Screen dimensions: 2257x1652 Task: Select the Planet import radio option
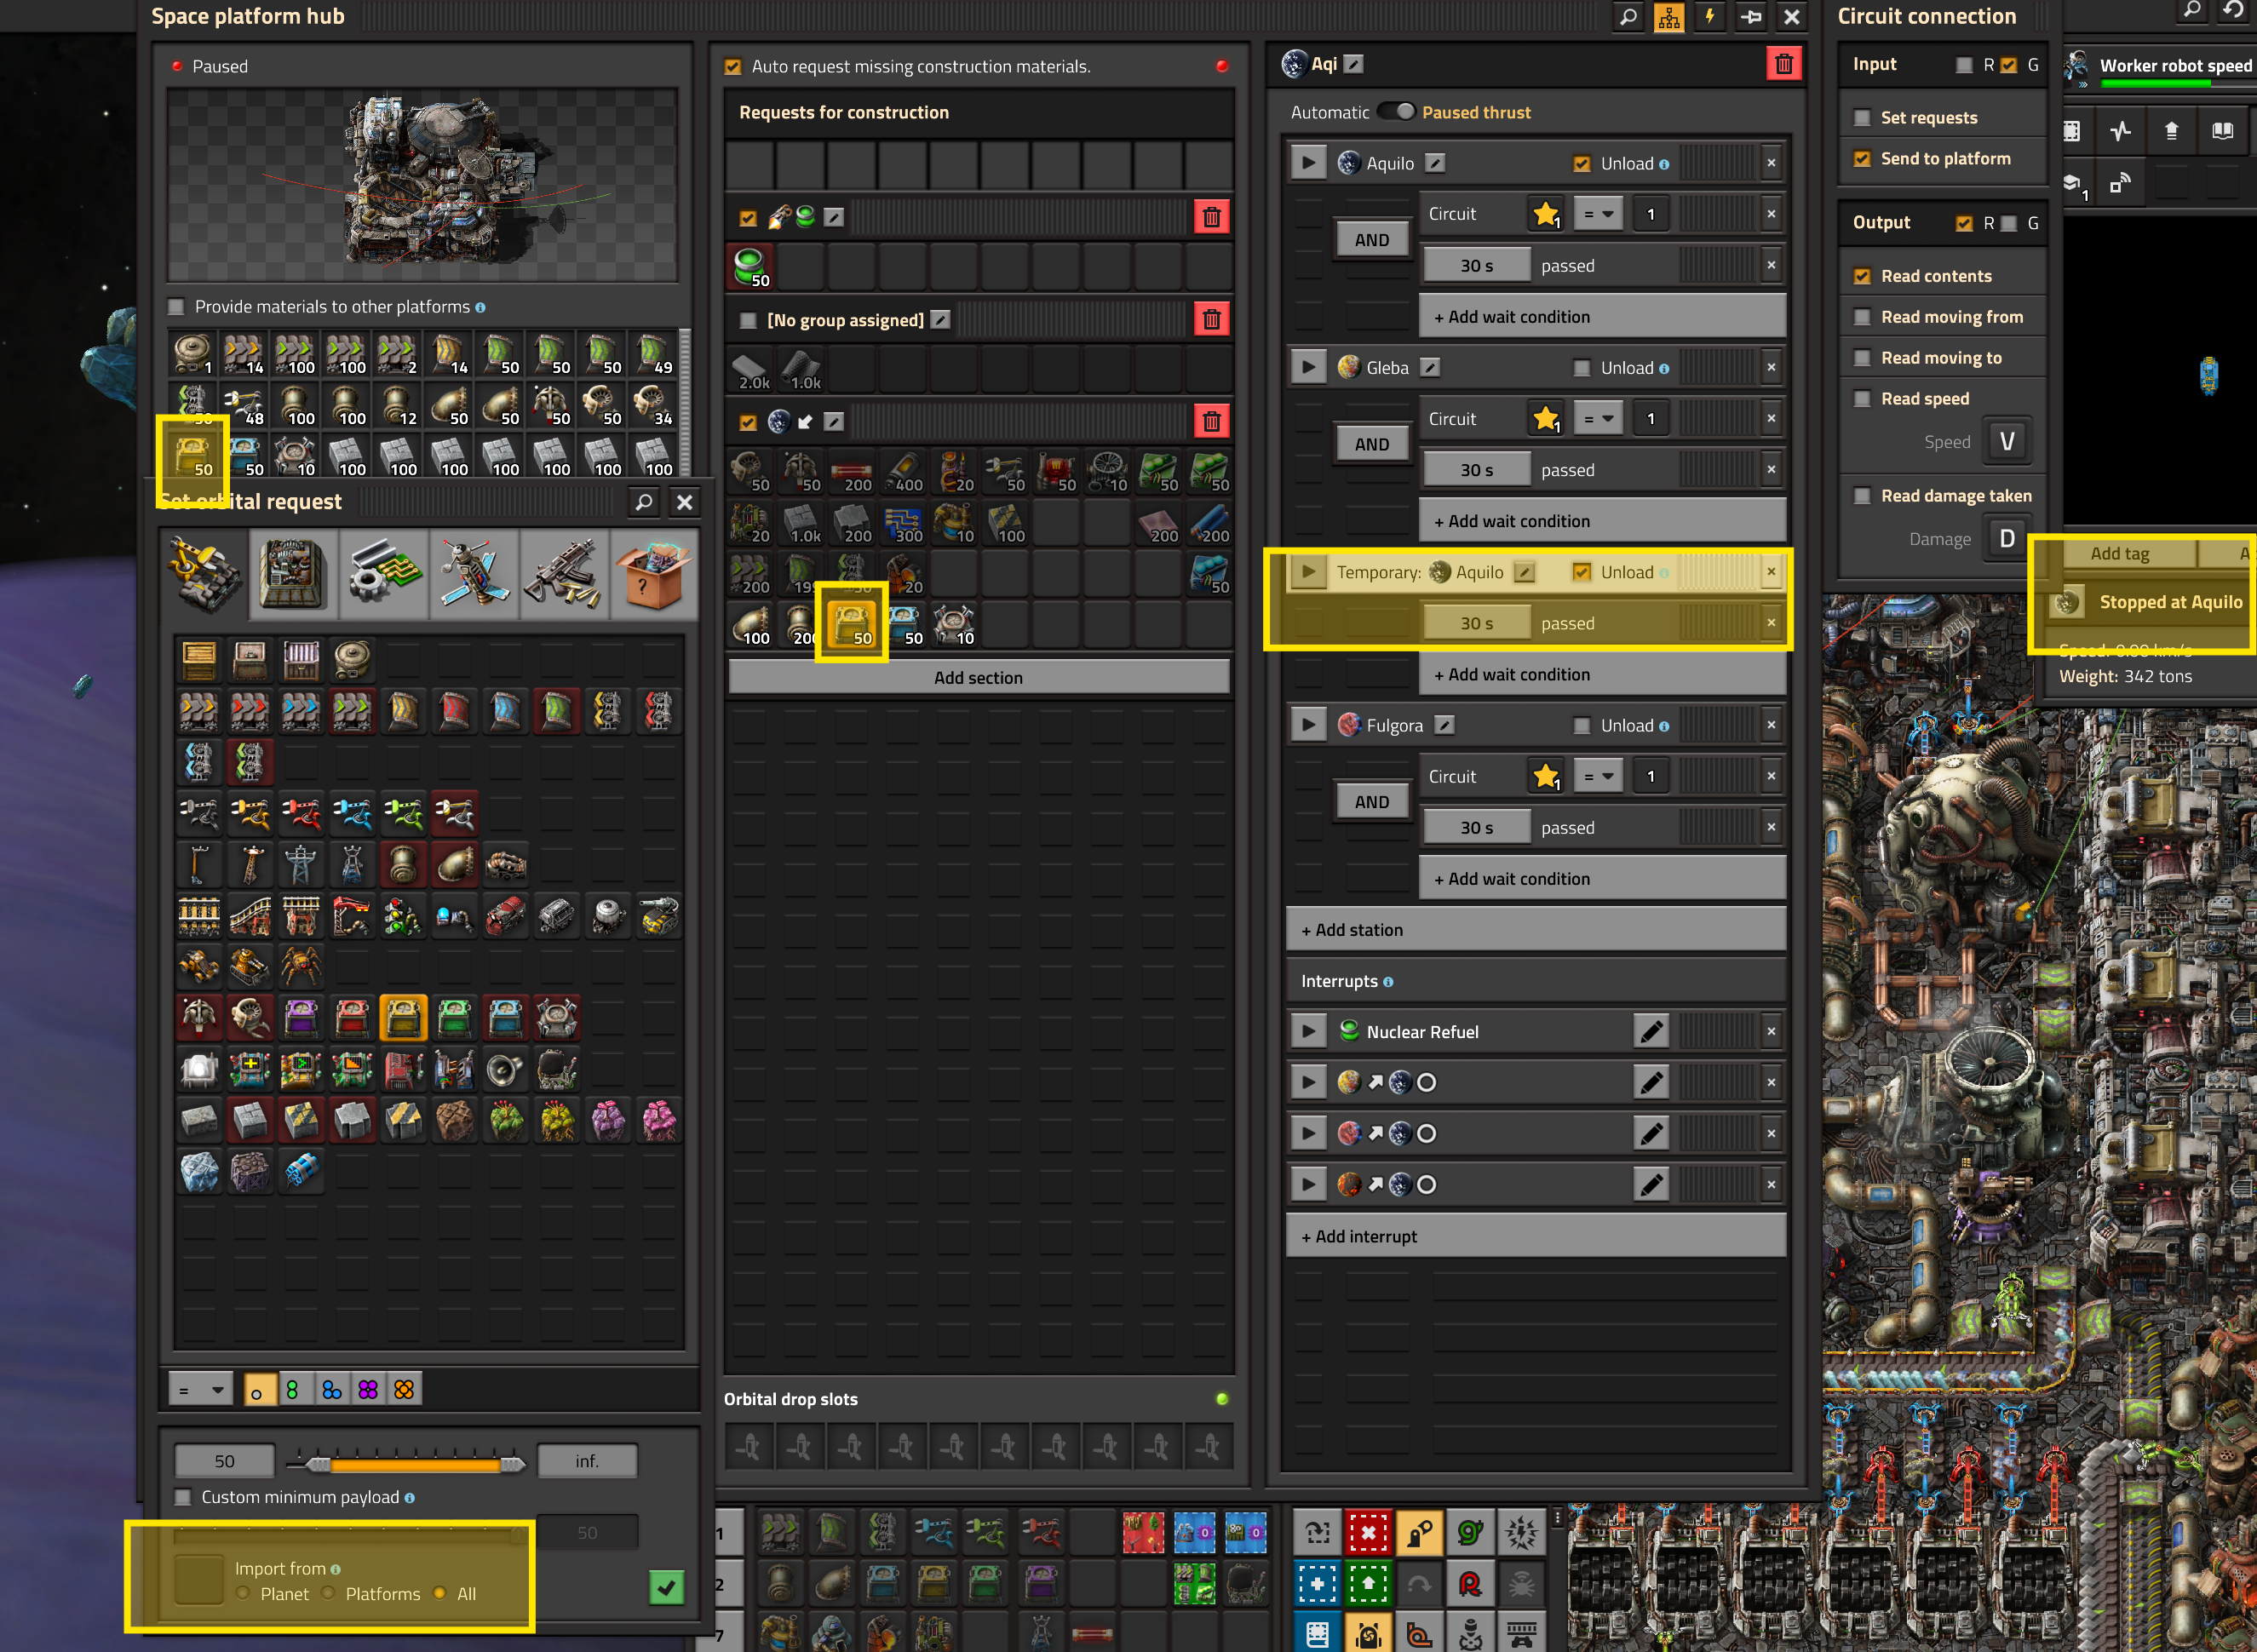243,1593
